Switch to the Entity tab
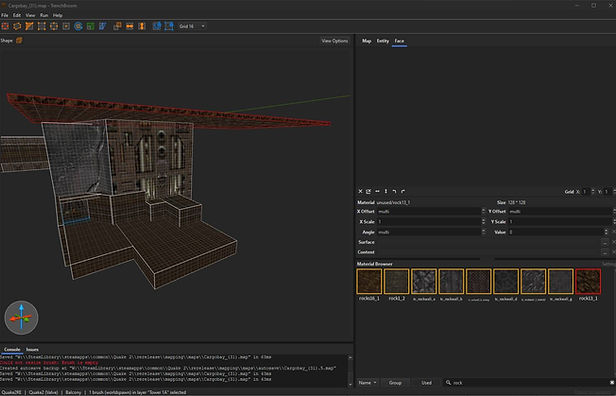616x396 pixels. tap(383, 41)
